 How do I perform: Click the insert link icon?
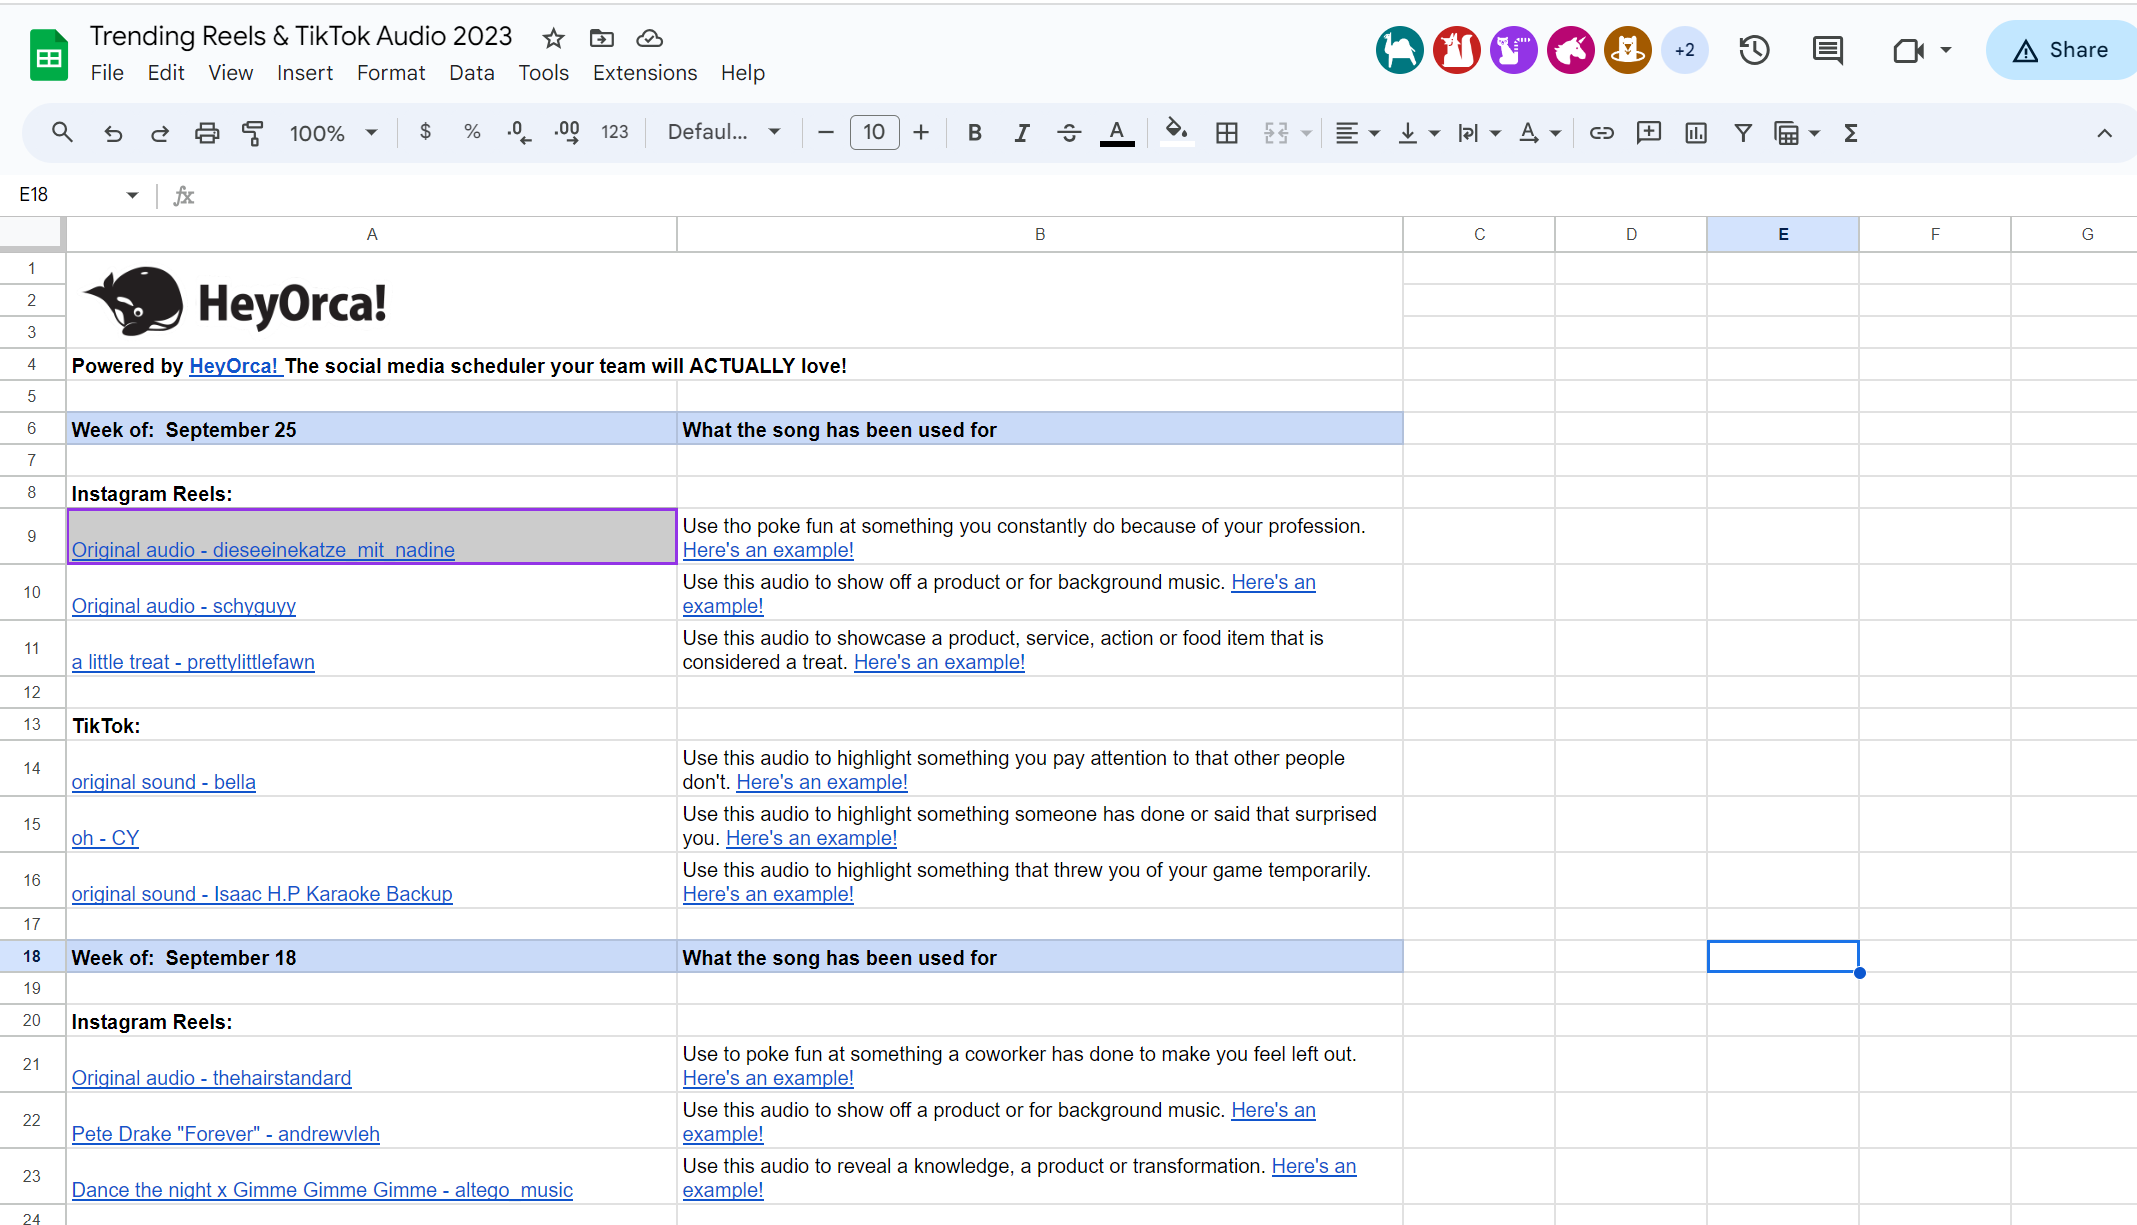pos(1601,133)
